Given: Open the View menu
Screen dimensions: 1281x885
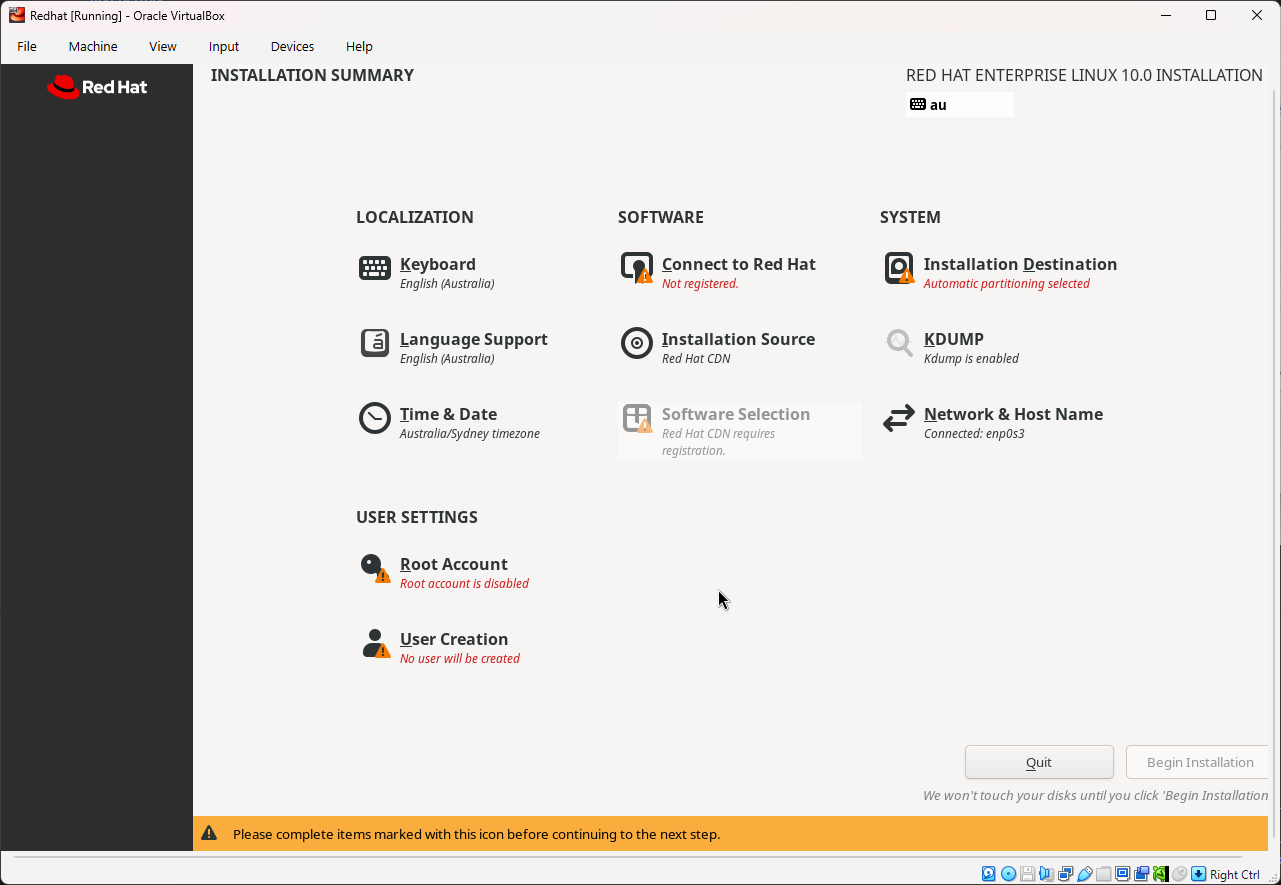Looking at the screenshot, I should pyautogui.click(x=163, y=46).
